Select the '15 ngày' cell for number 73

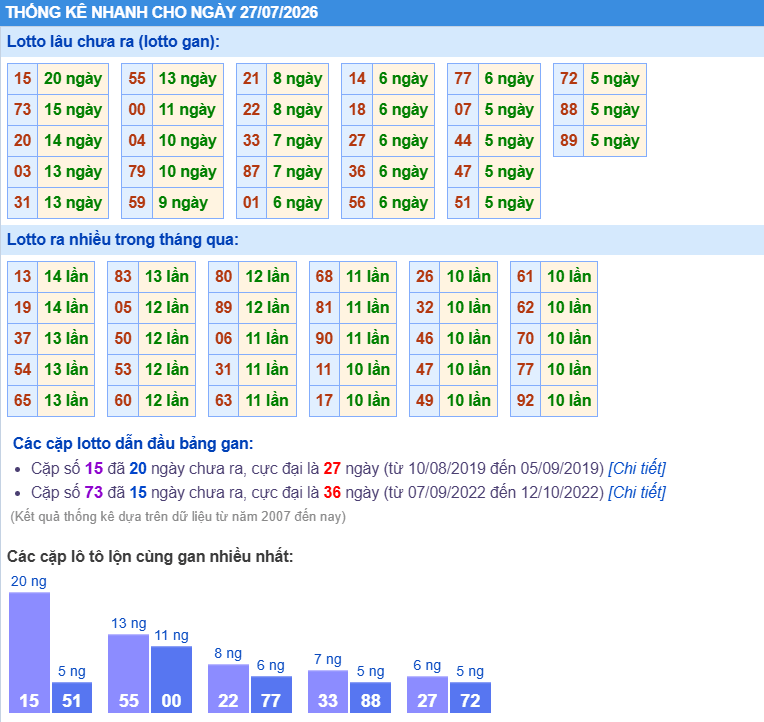[x=73, y=110]
